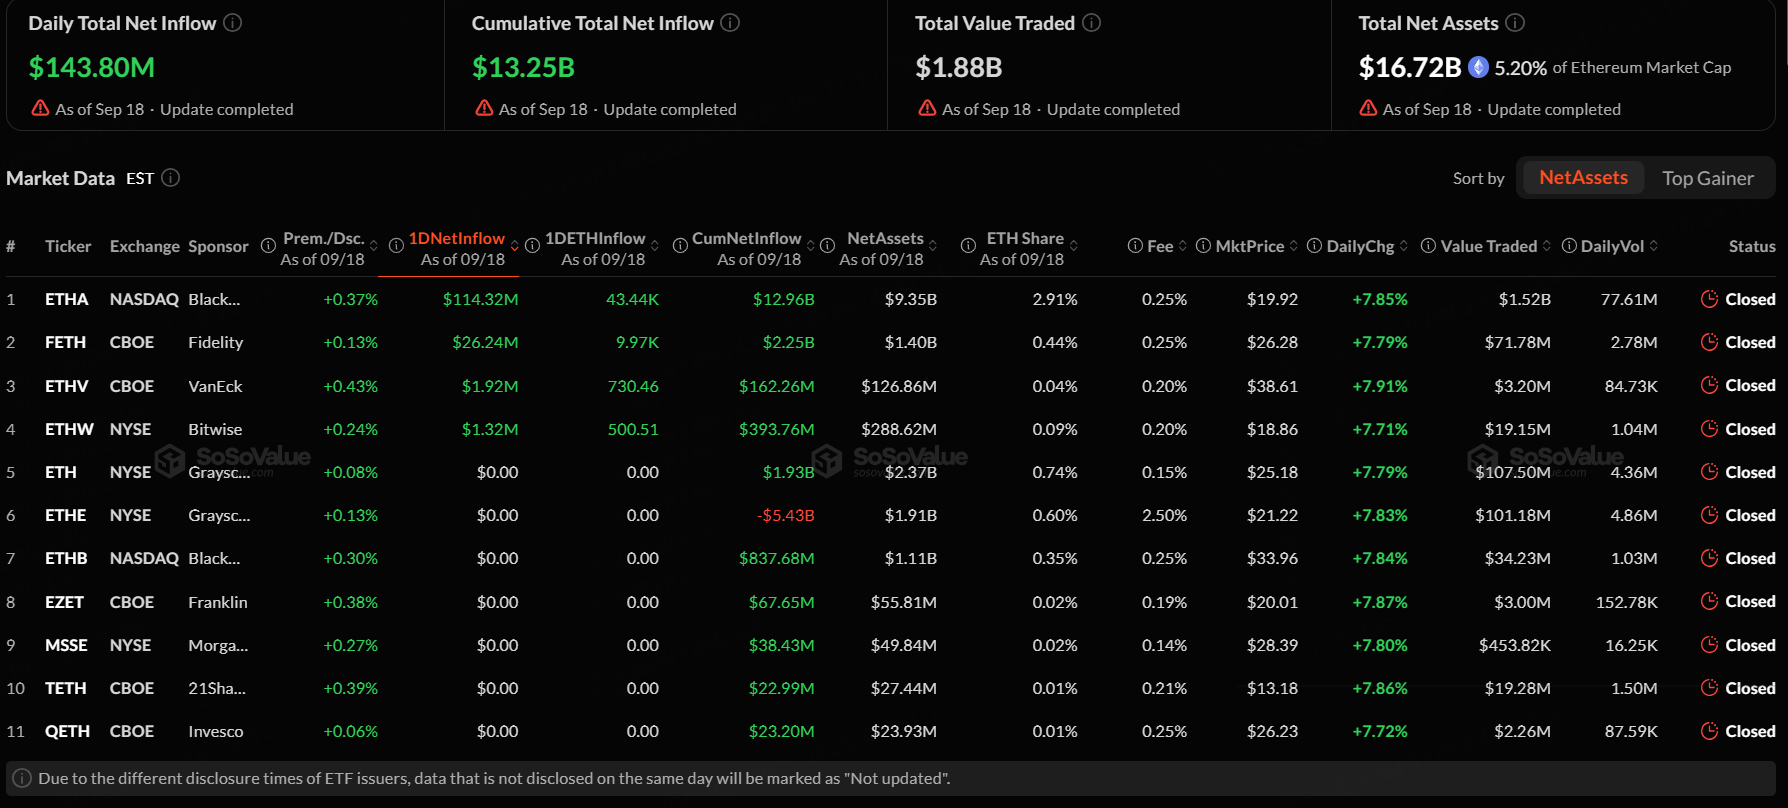The image size is (1788, 808).
Task: Open the FETH ticker row
Action: [65, 342]
